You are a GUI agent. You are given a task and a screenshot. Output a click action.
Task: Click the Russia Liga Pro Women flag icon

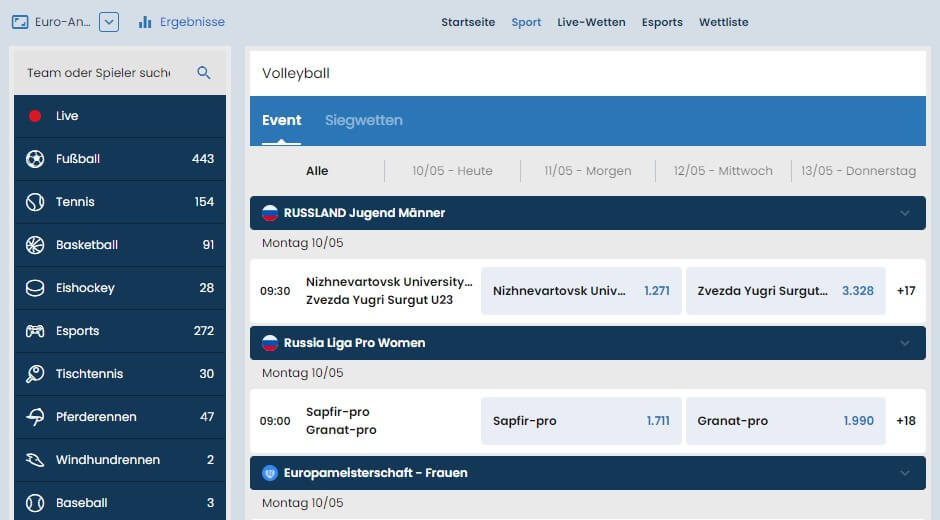270,343
